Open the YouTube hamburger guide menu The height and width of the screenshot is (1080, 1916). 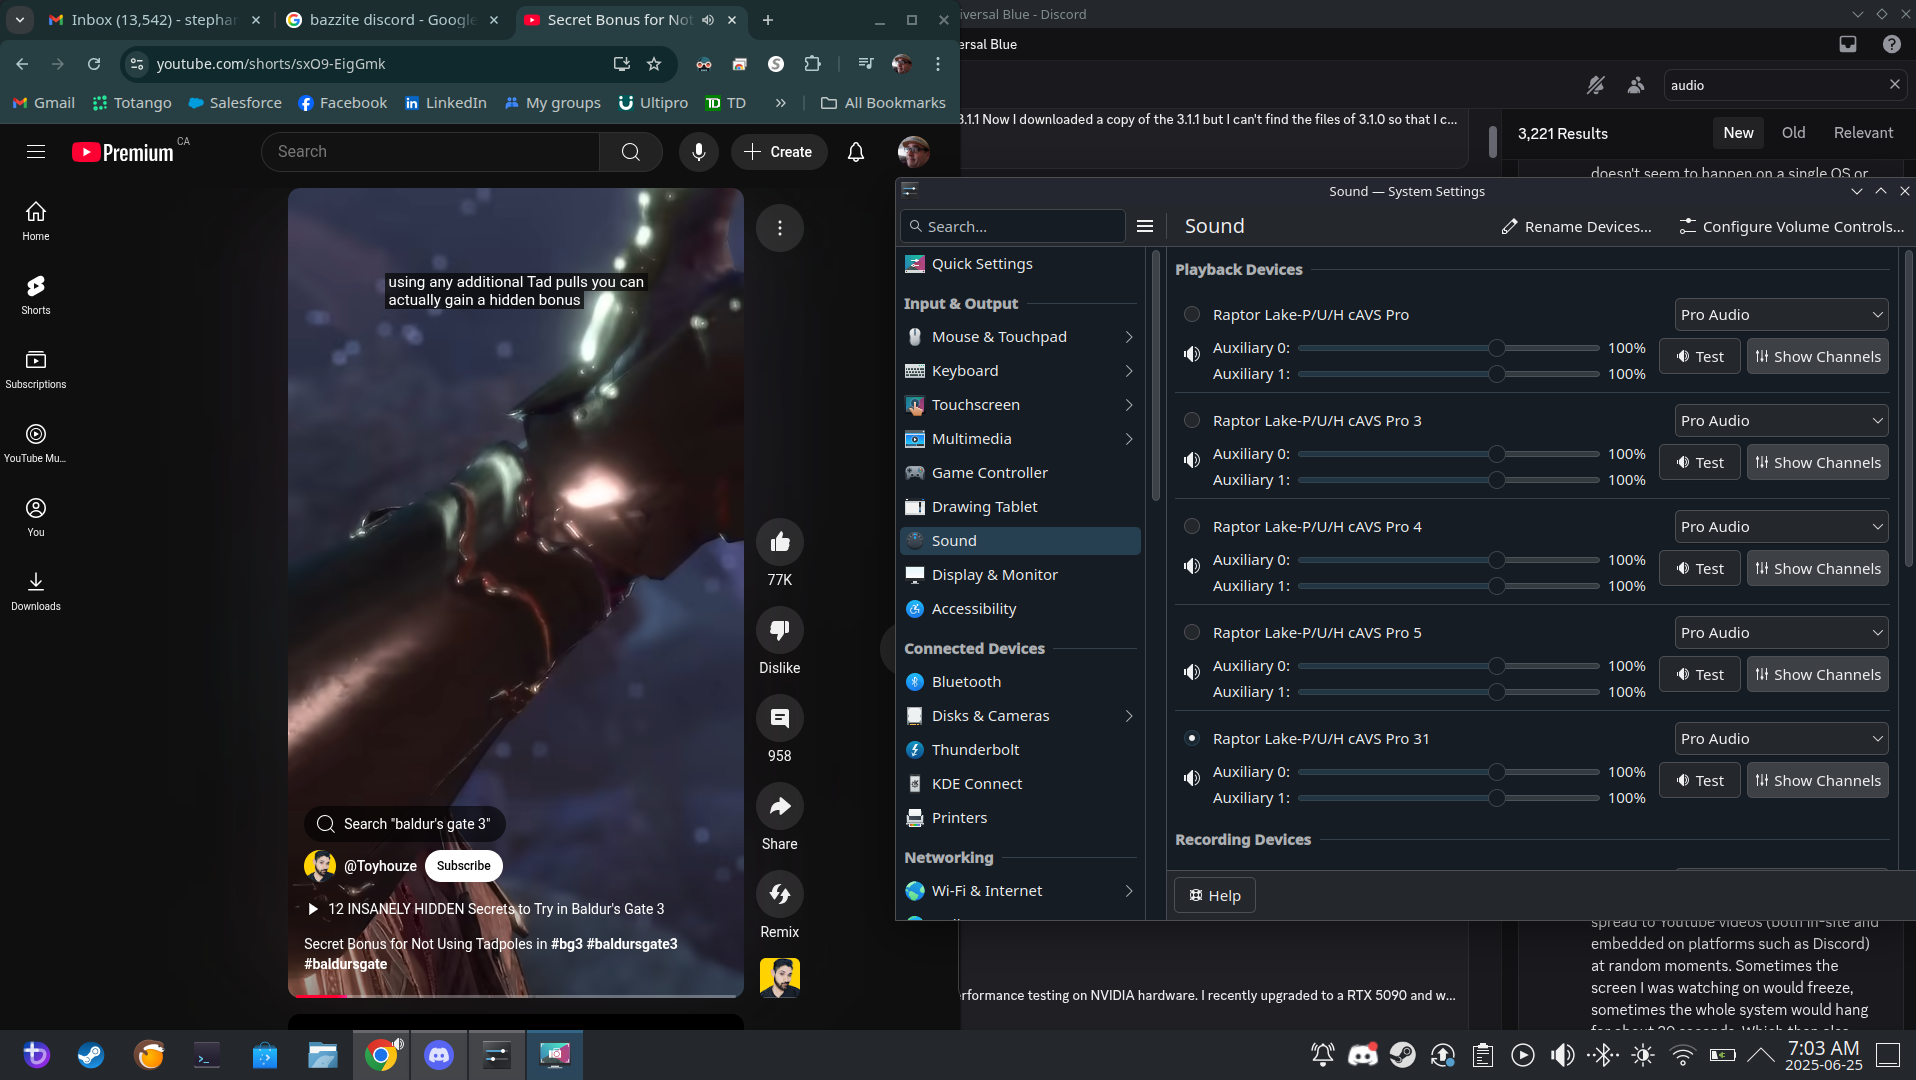click(x=36, y=152)
